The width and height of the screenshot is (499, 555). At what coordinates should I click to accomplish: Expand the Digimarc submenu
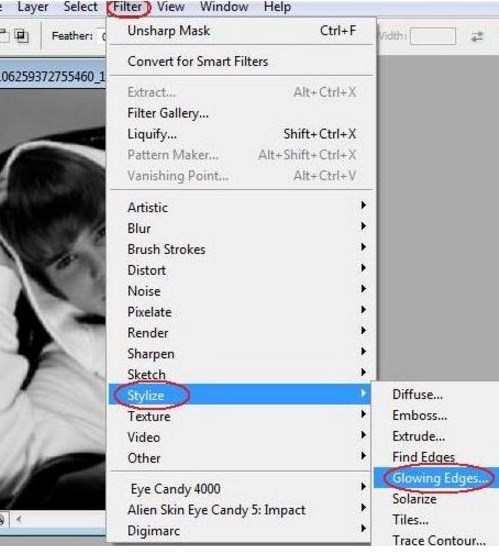pyautogui.click(x=241, y=531)
